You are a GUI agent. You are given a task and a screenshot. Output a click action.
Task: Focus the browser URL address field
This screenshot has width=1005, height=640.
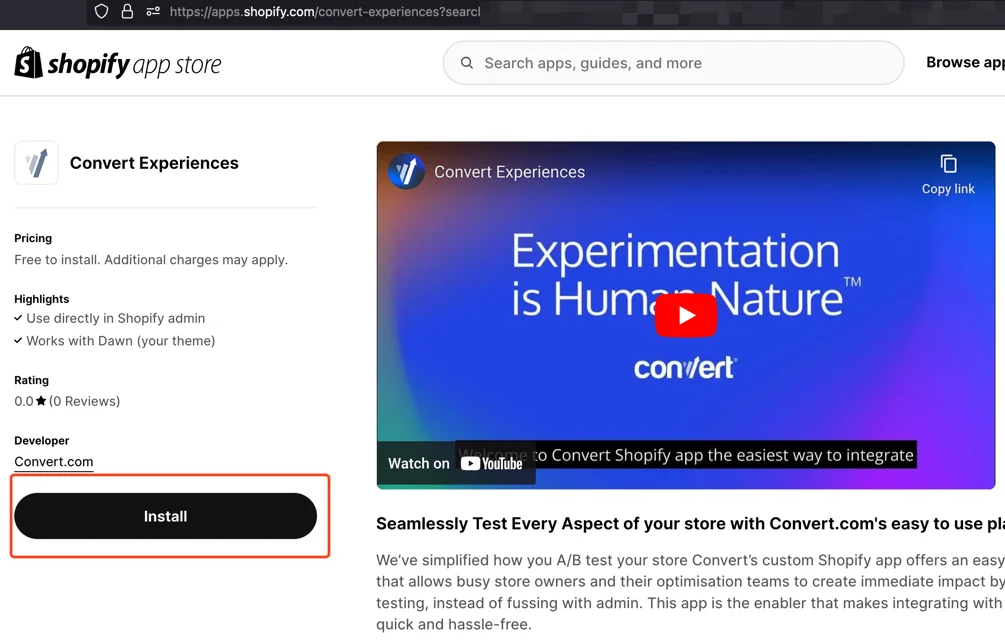click(324, 12)
